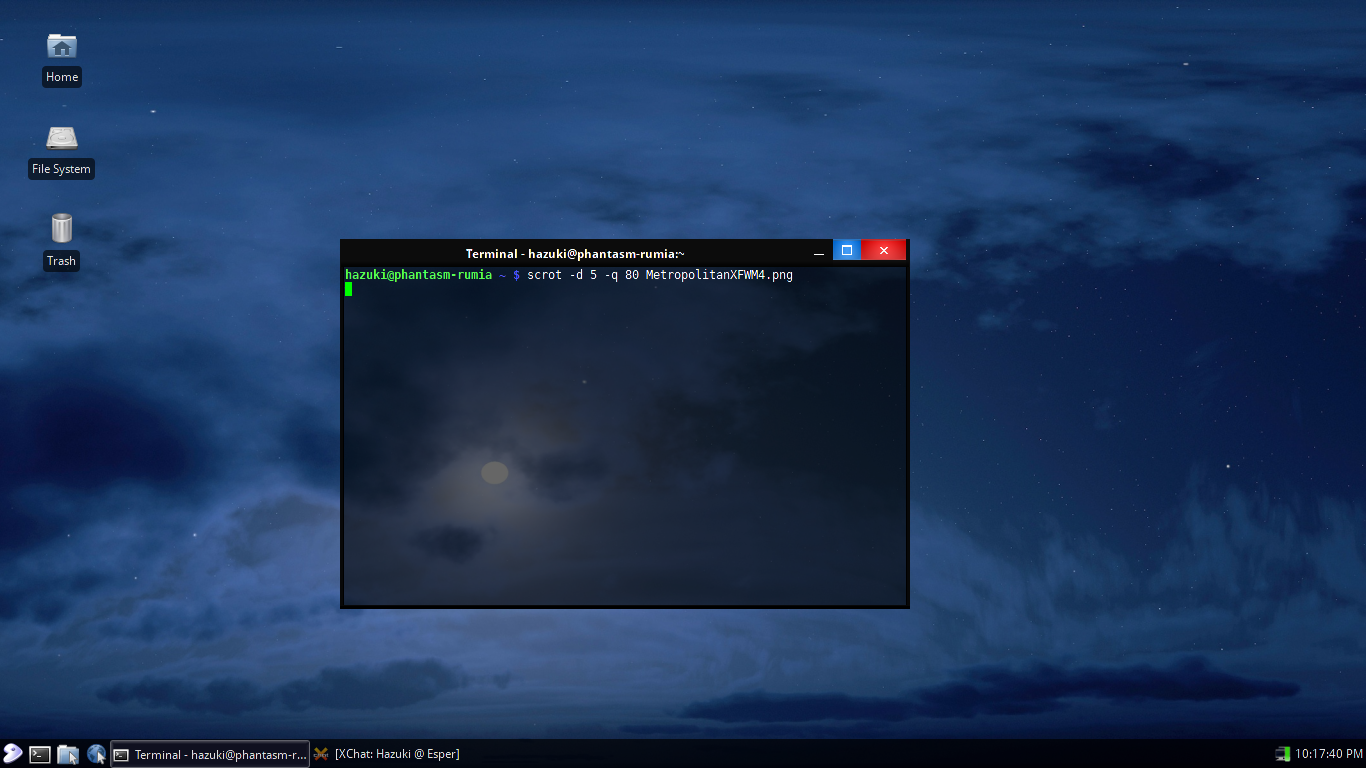Open the Trash bin icon

[x=62, y=228]
